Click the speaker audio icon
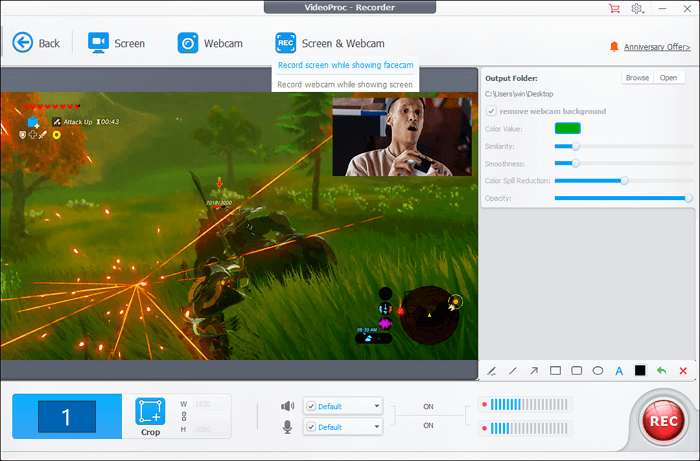The width and height of the screenshot is (700, 461). (x=288, y=406)
